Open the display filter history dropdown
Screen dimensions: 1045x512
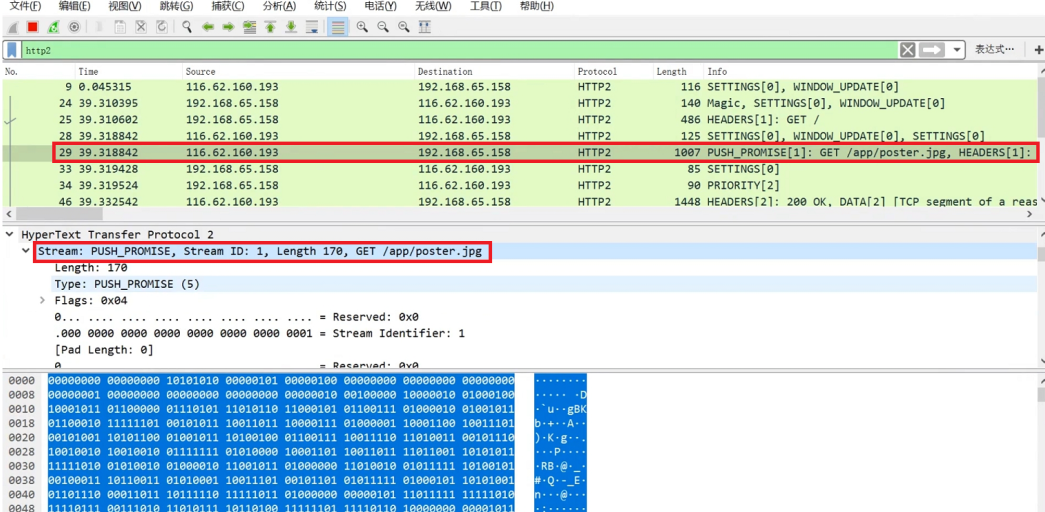[957, 50]
